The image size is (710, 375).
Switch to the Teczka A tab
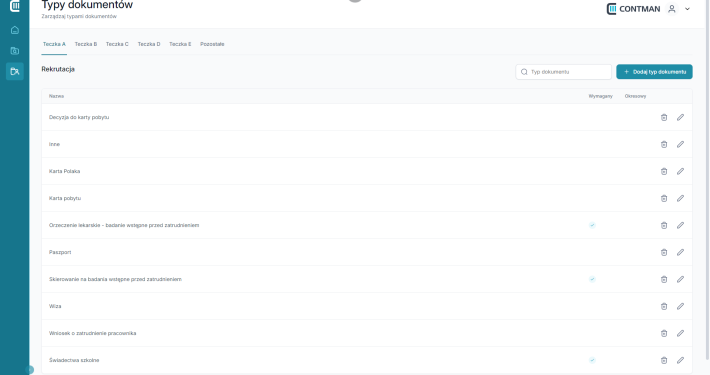[54, 44]
